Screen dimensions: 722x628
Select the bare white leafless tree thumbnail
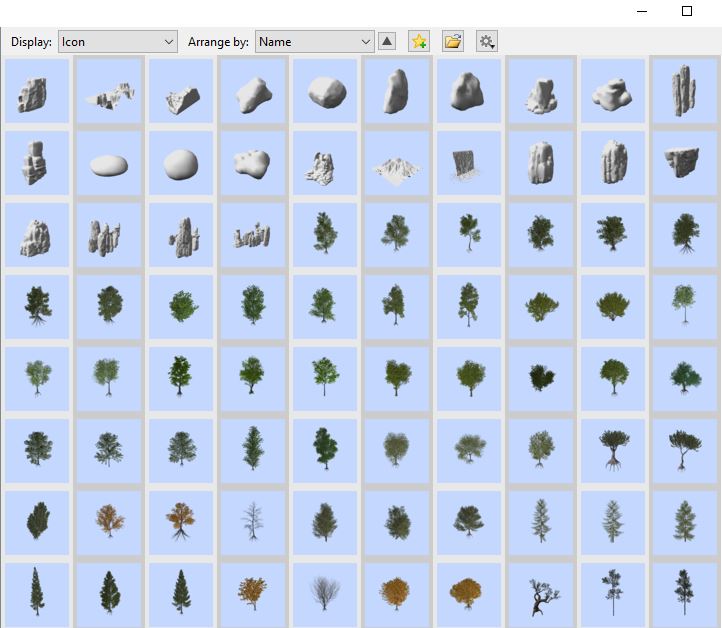pyautogui.click(x=253, y=523)
